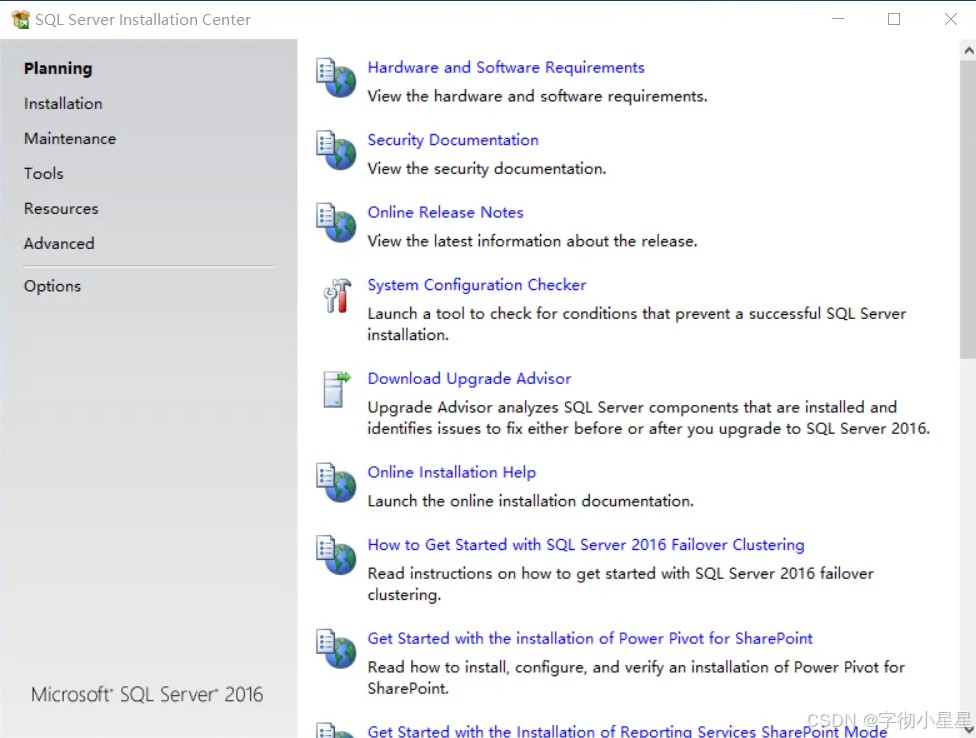Image resolution: width=976 pixels, height=738 pixels.
Task: Click the vertical scrollbar thumb
Action: pos(968,210)
